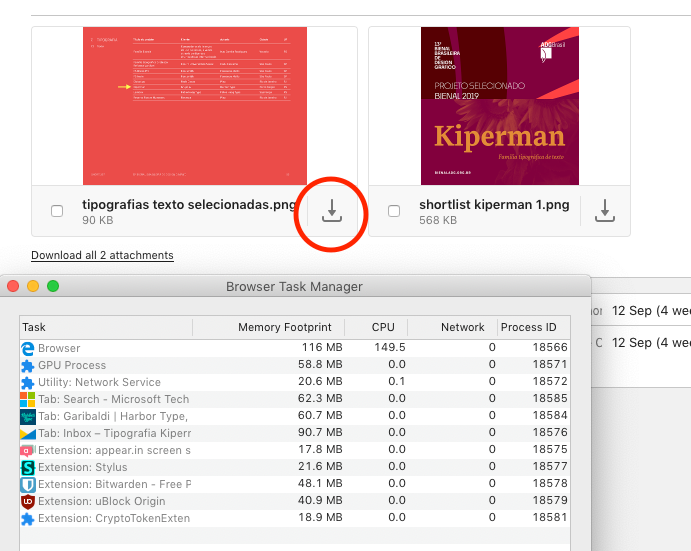Close the Browser Task Manager window
This screenshot has height=551, width=691.
13,287
